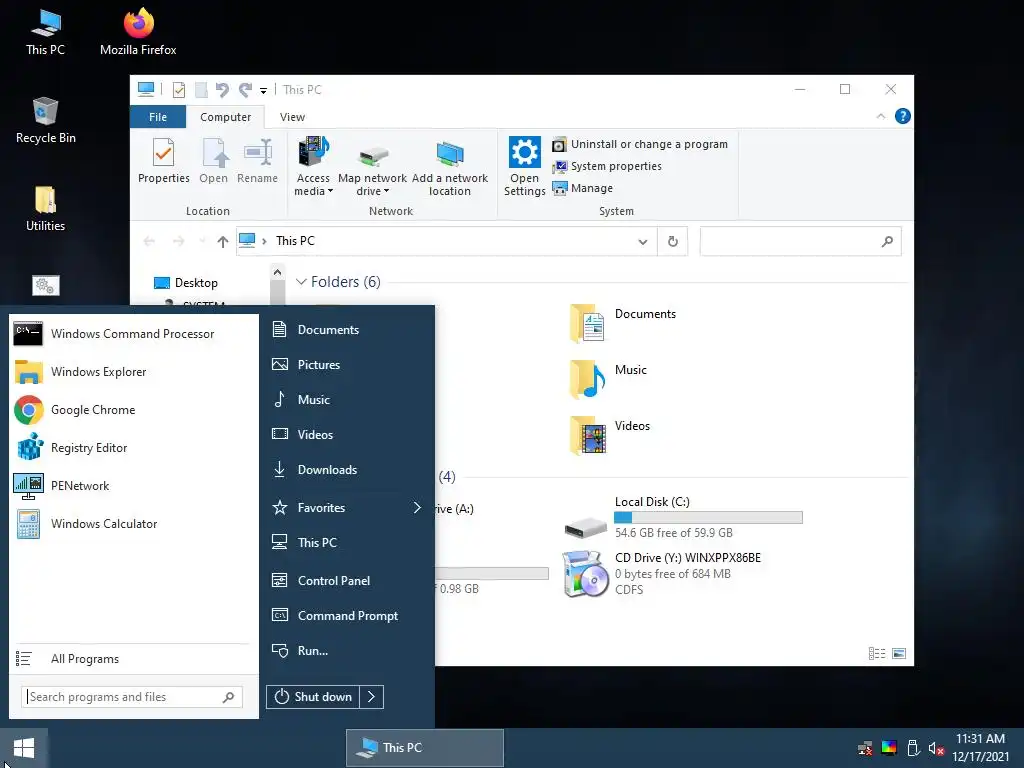Click the Undo icon in title bar
This screenshot has height=768, width=1024.
[222, 90]
